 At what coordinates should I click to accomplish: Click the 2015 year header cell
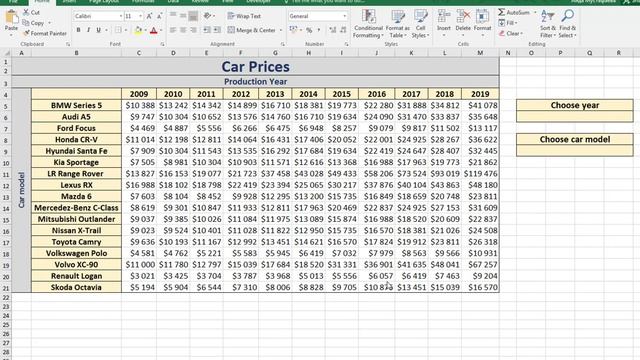coord(342,94)
